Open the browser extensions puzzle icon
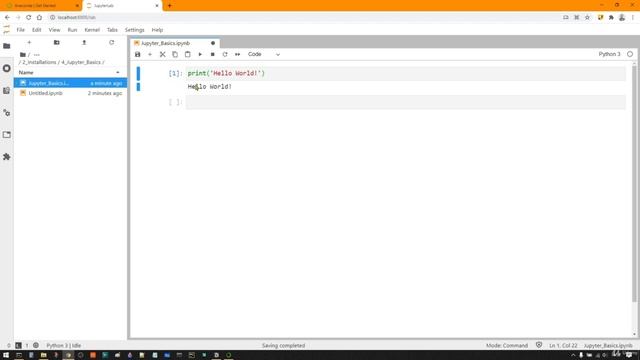This screenshot has width=640, height=360. (x=611, y=18)
